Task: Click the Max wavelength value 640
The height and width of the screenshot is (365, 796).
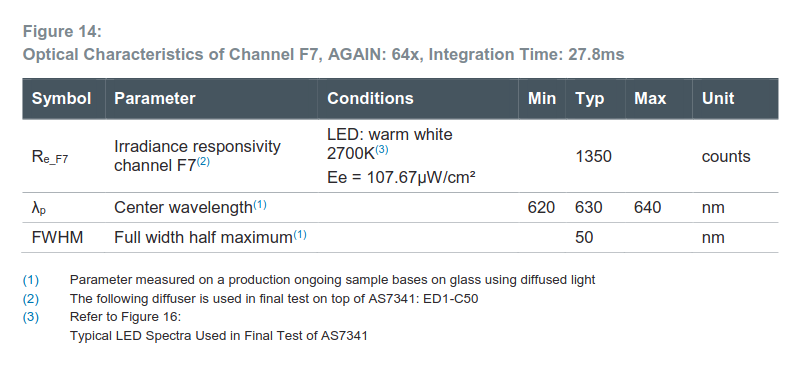Action: pos(647,207)
